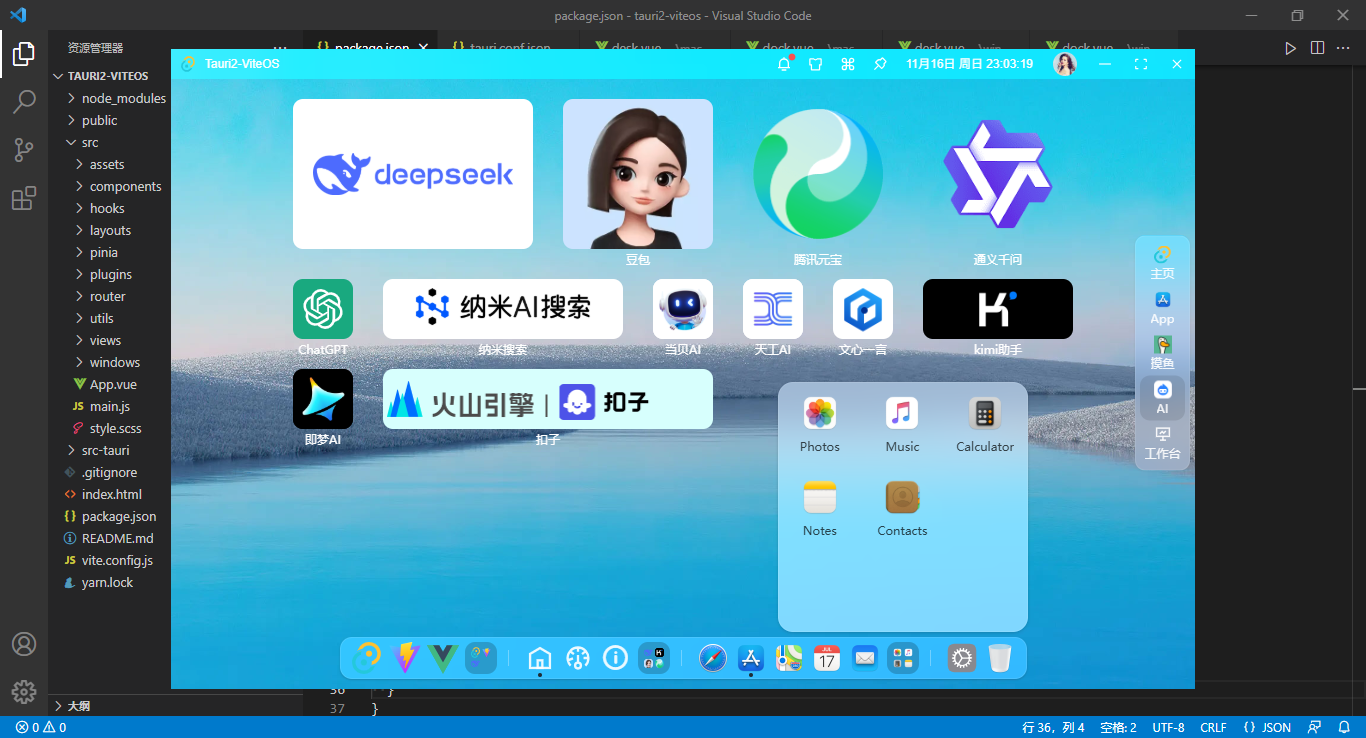Open 文心一言 from the desktop
Screen dimensions: 1366x738
coord(862,308)
